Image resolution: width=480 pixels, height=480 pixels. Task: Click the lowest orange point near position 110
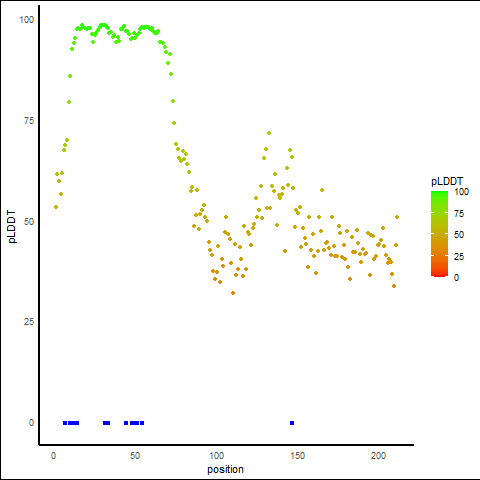233,293
